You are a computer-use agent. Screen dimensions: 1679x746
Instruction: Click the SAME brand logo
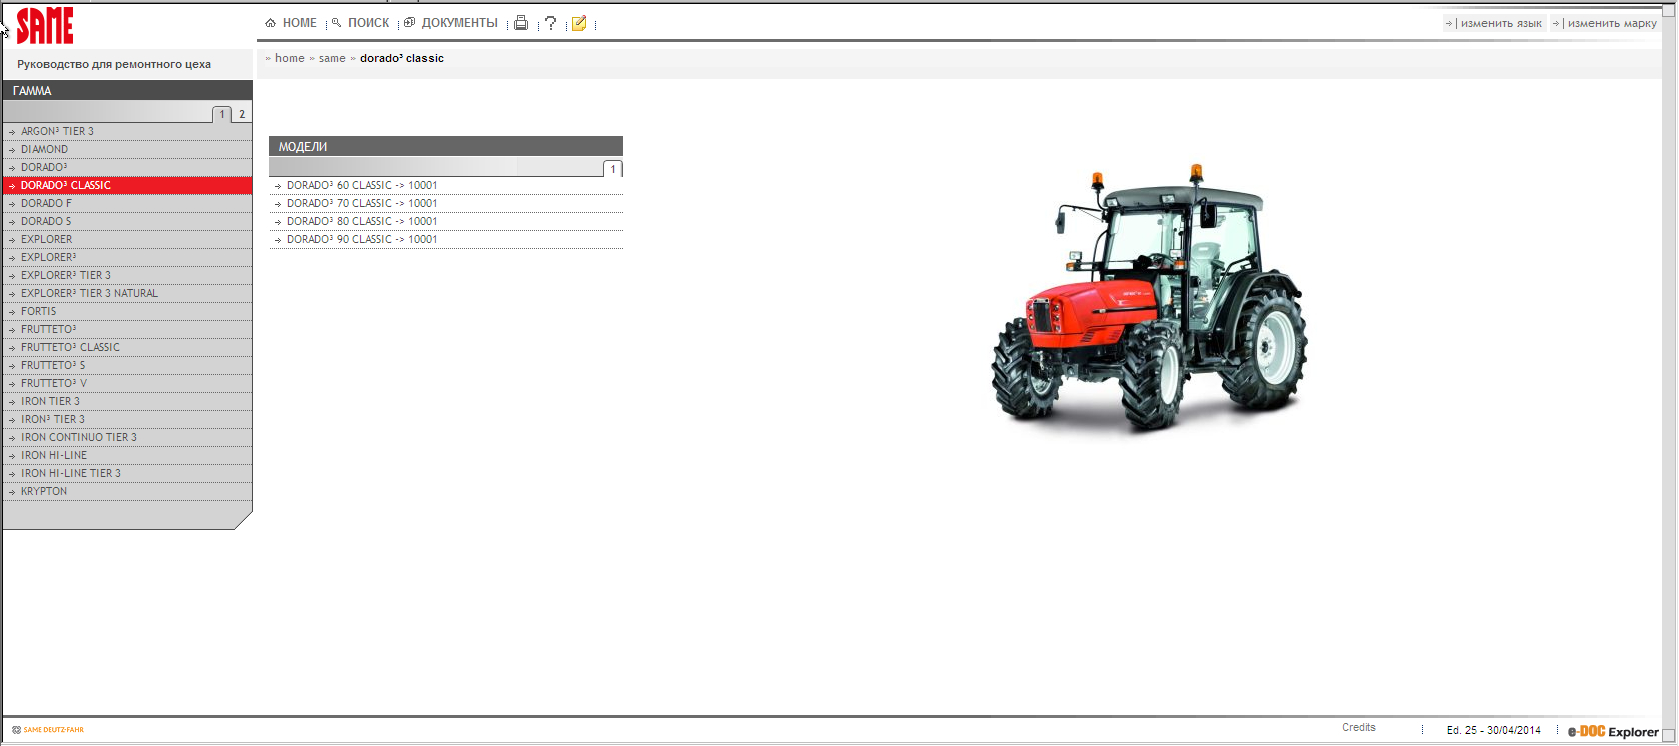pos(45,26)
